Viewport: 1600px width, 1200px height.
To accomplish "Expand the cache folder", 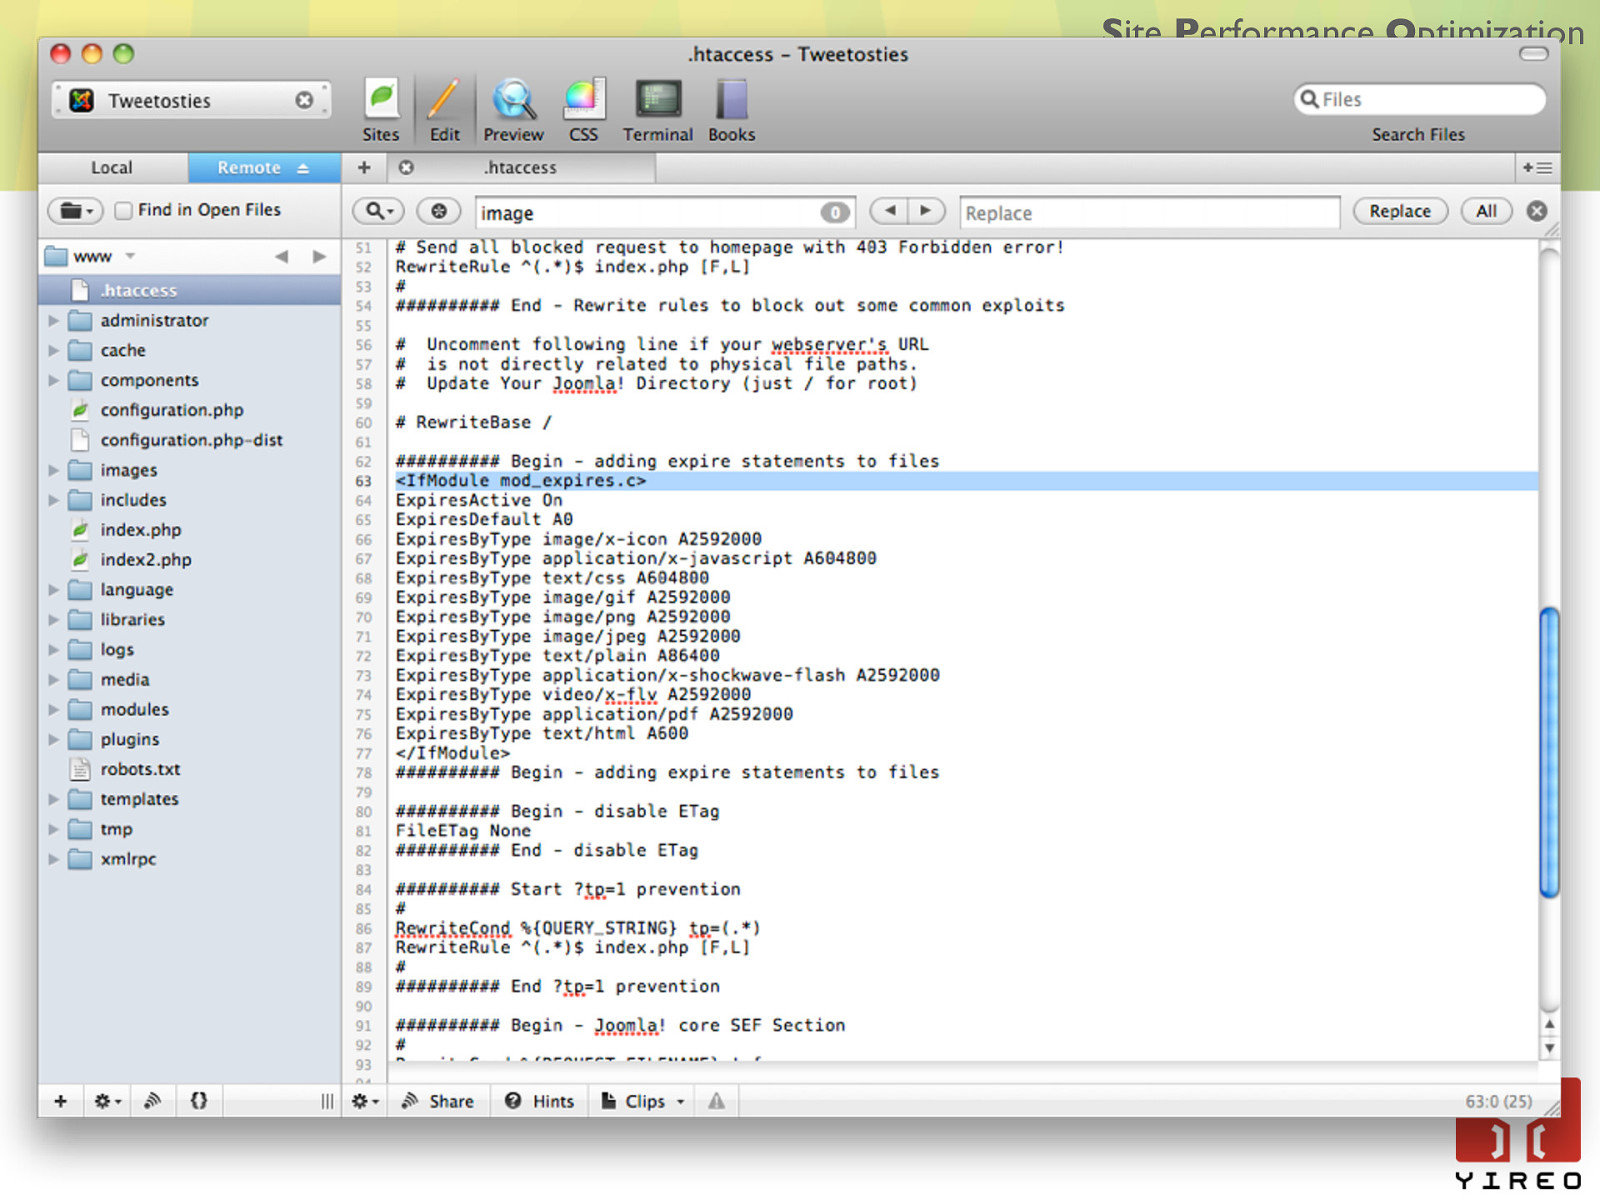I will (54, 351).
